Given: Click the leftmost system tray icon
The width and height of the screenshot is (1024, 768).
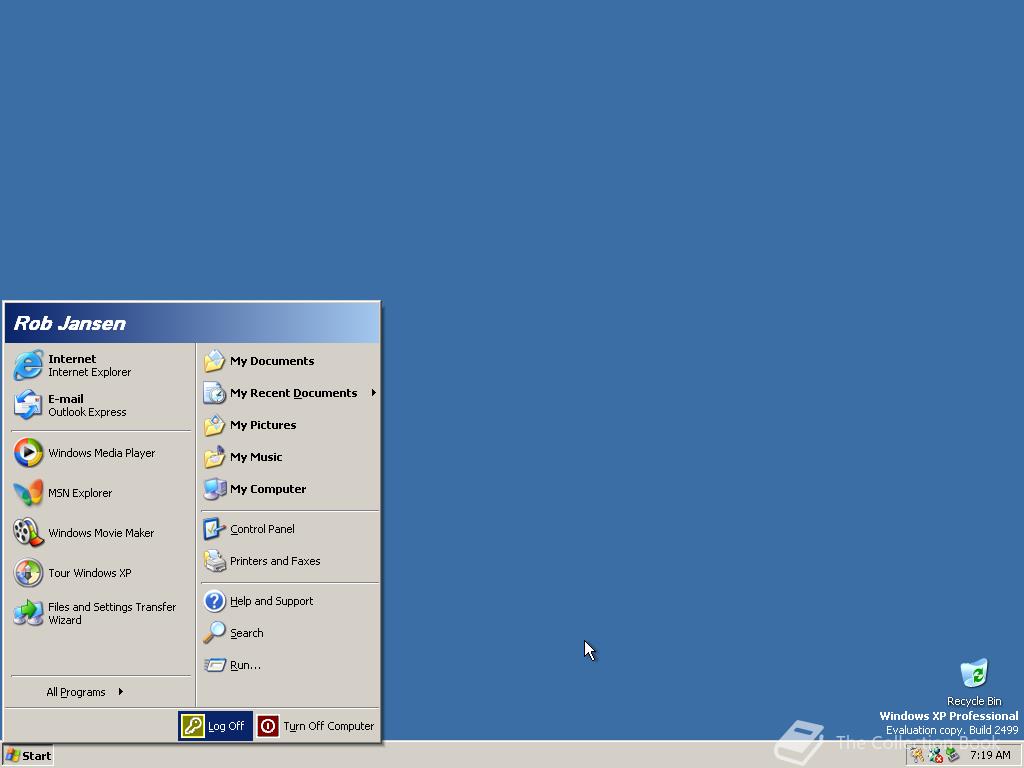Looking at the screenshot, I should point(918,756).
